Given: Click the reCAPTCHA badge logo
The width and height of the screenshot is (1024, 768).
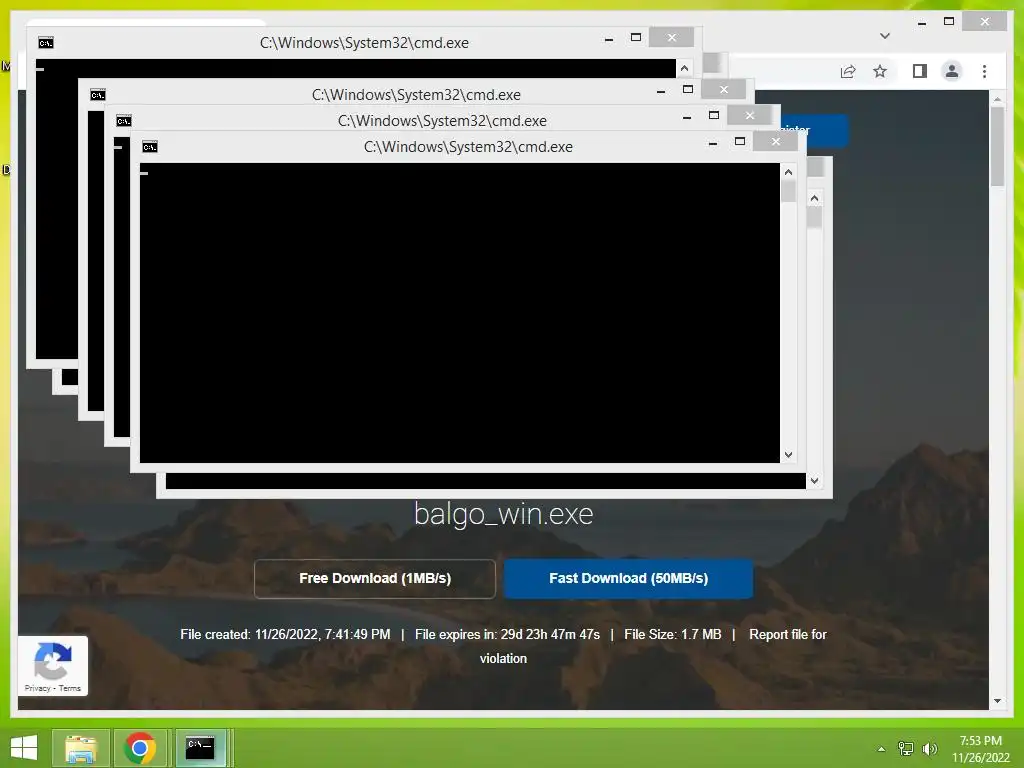Looking at the screenshot, I should coord(52,660).
